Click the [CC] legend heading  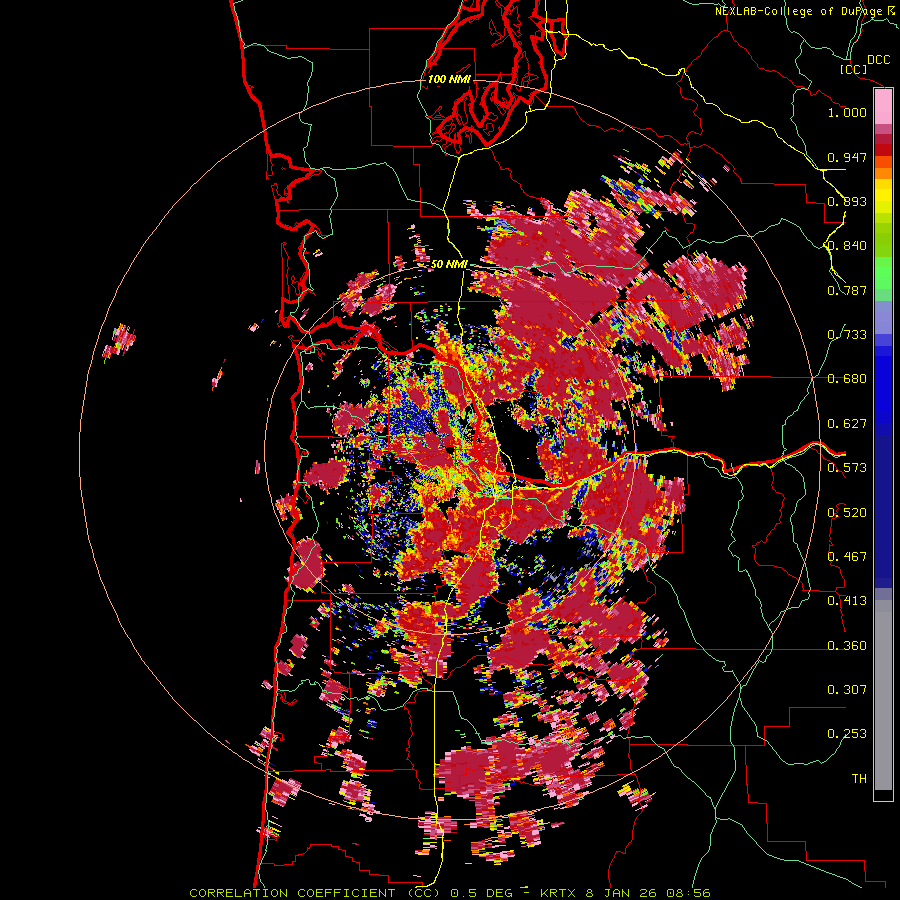point(853,69)
